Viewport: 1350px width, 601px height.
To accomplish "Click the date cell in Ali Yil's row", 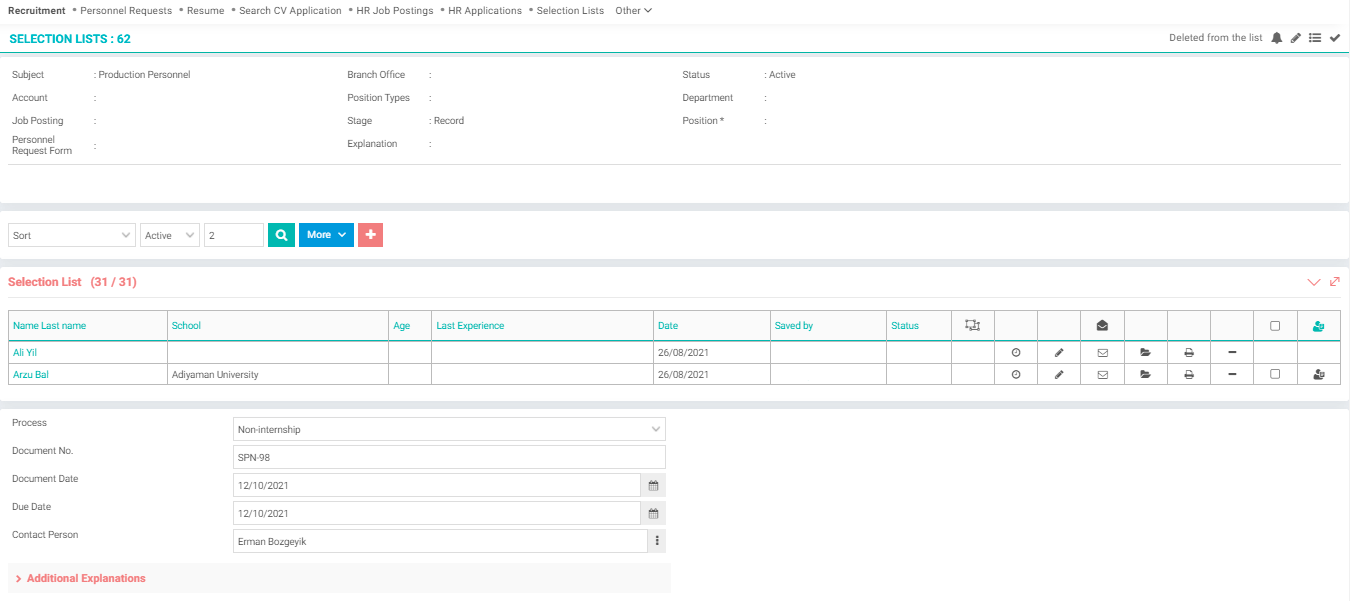I will point(712,352).
